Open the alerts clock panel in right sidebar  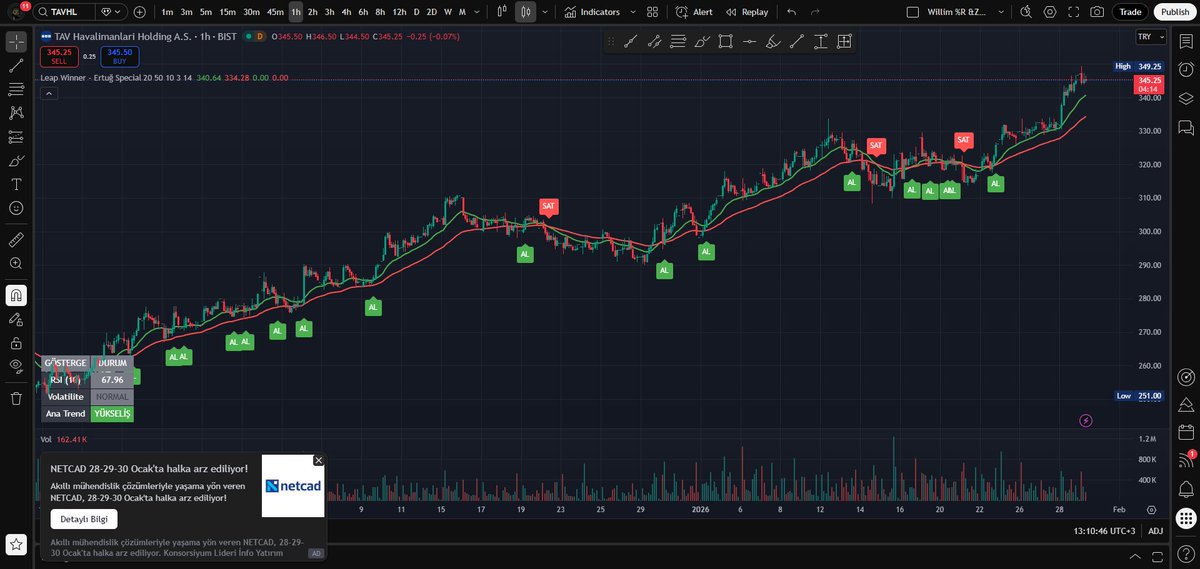pyautogui.click(x=1186, y=70)
